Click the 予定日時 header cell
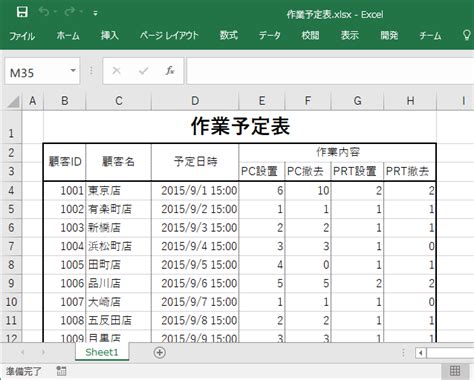474x380 pixels. pyautogui.click(x=195, y=162)
